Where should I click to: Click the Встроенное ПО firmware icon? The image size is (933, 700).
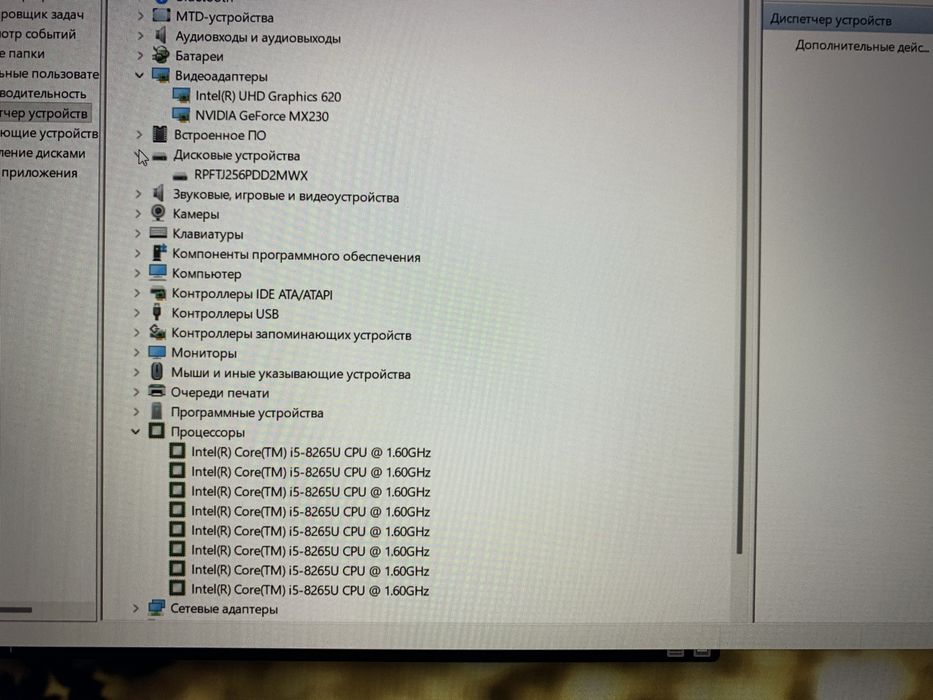[x=159, y=135]
